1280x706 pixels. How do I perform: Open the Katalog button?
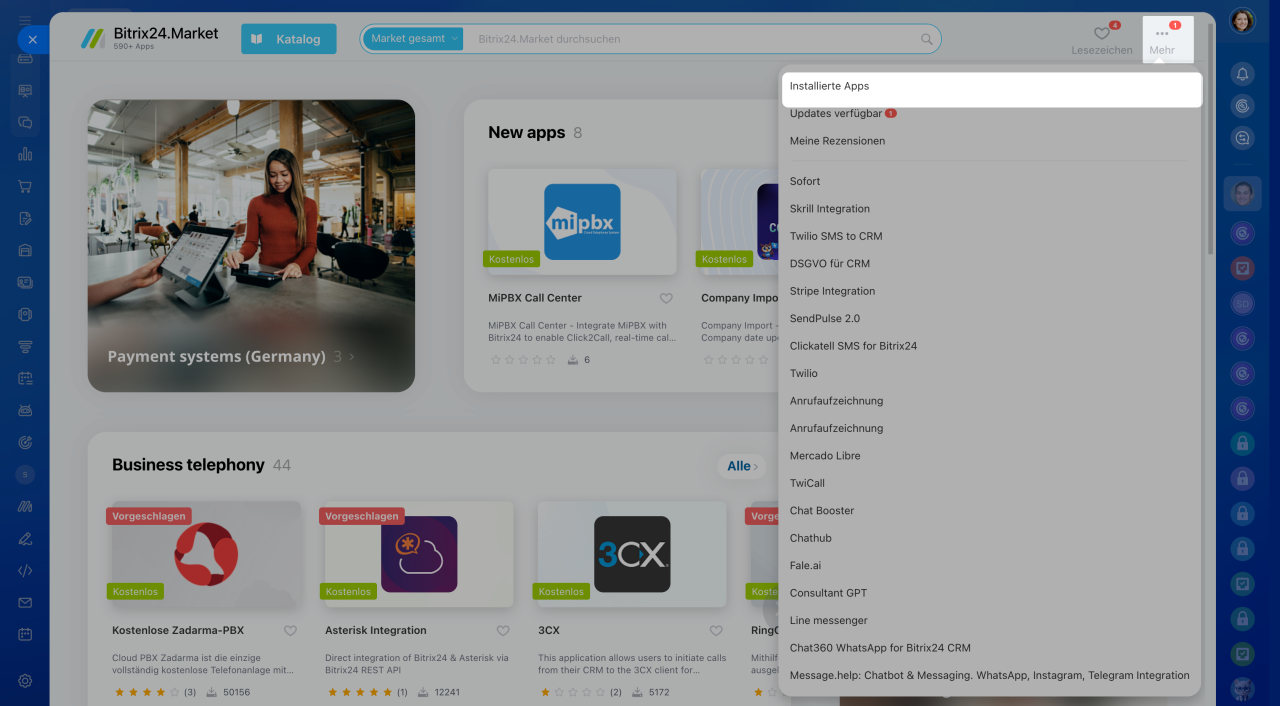point(289,39)
